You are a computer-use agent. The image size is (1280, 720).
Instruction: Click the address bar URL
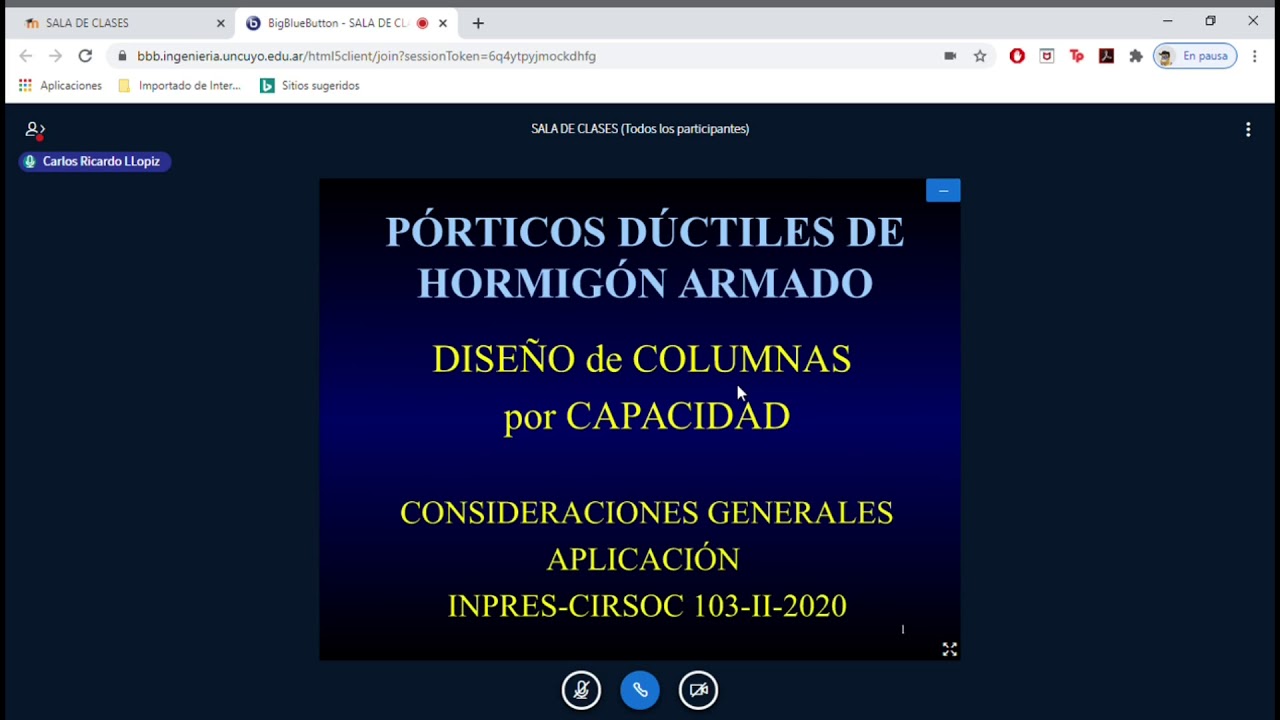pos(366,56)
